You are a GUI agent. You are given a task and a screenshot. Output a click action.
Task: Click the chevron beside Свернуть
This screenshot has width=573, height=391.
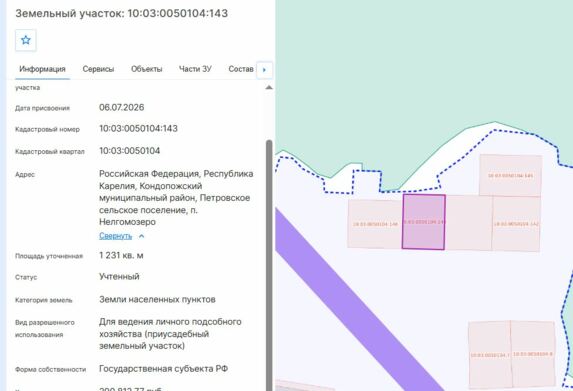pos(141,236)
